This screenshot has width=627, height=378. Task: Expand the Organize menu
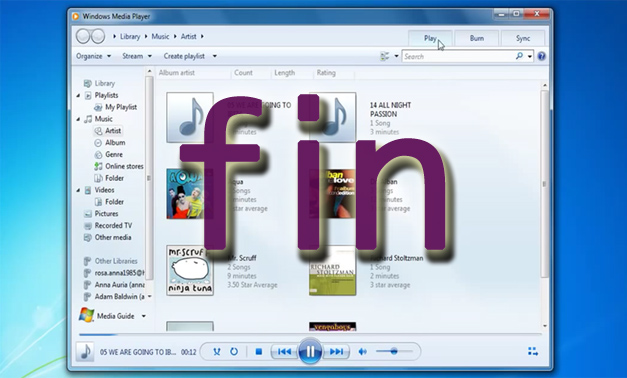[94, 56]
